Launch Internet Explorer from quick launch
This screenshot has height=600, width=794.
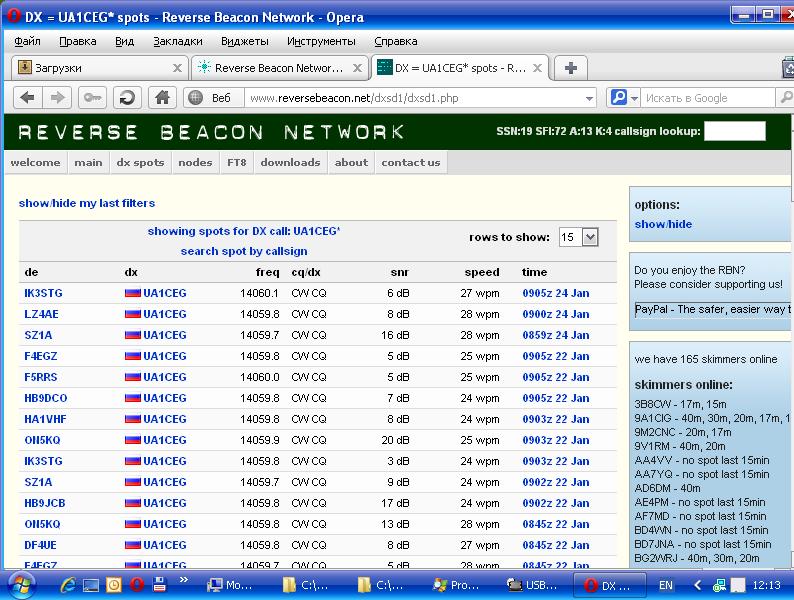68,585
